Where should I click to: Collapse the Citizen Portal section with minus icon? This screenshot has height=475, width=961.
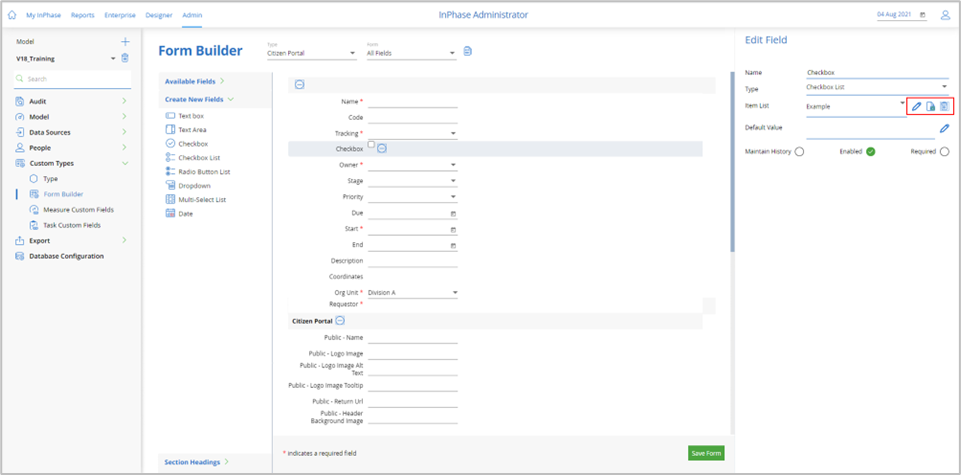coord(340,320)
